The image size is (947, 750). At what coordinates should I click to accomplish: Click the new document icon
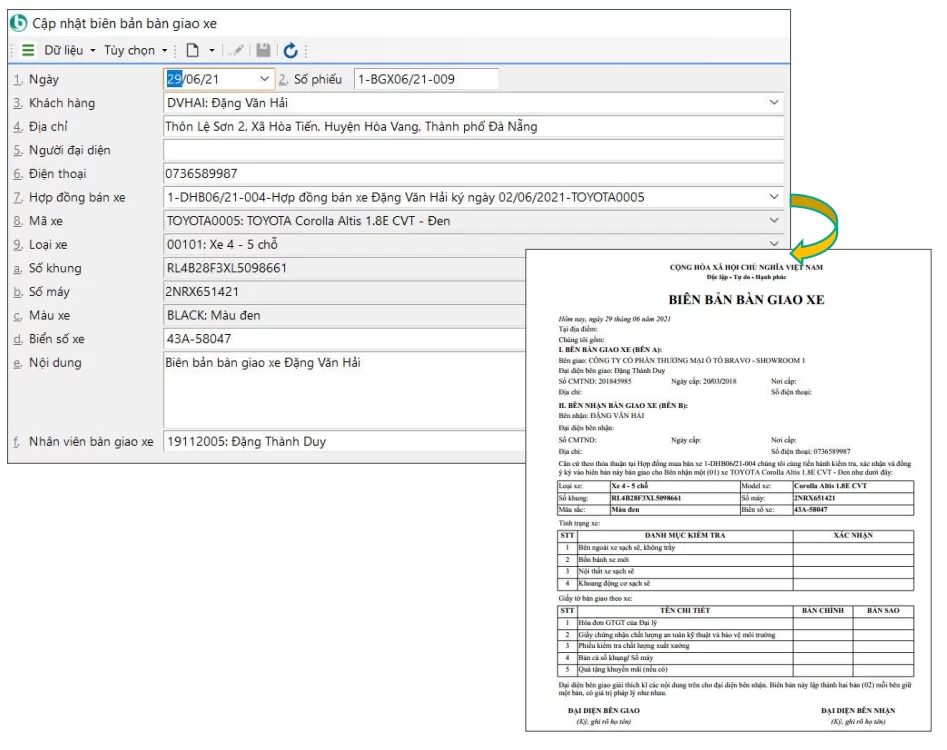pyautogui.click(x=193, y=50)
